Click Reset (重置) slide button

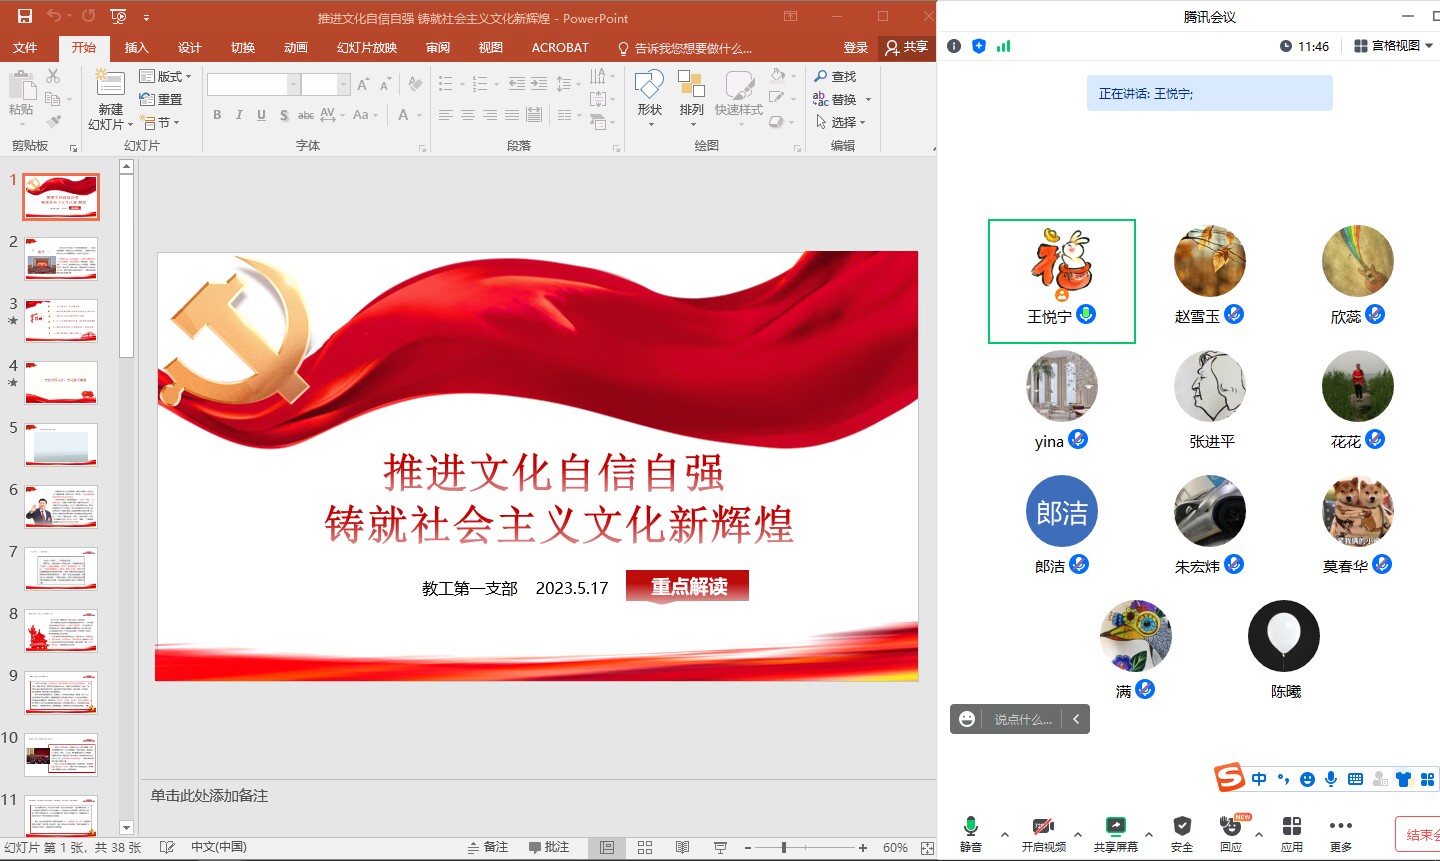click(161, 99)
